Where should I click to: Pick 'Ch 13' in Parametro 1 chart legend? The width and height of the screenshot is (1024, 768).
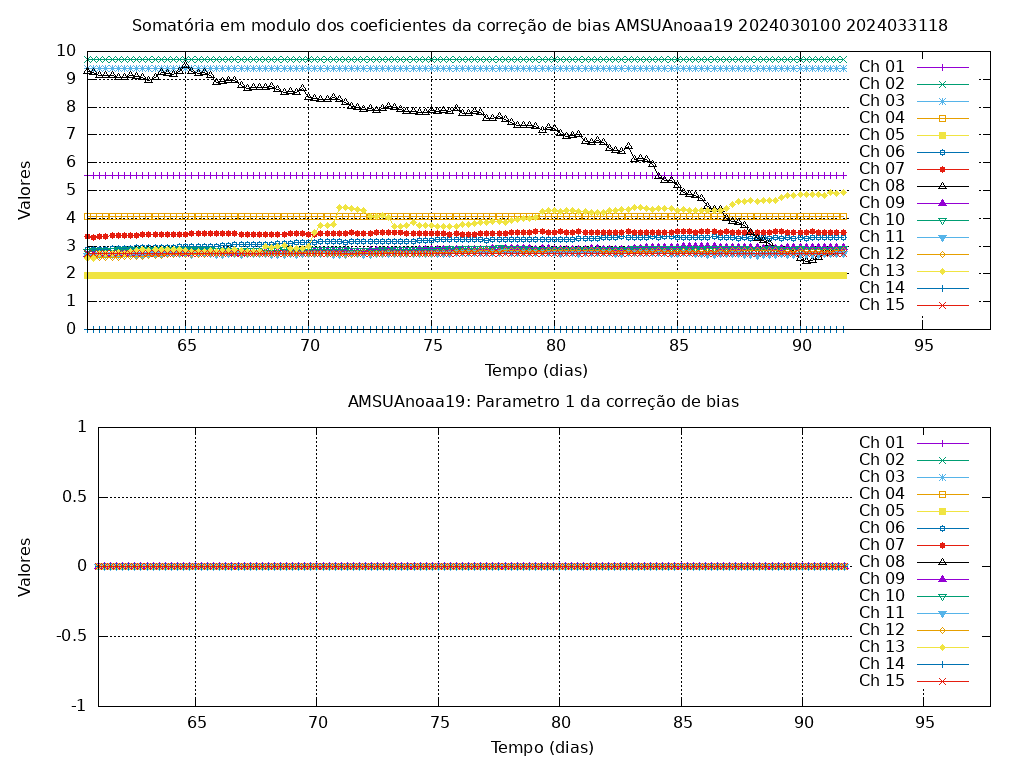[x=882, y=647]
